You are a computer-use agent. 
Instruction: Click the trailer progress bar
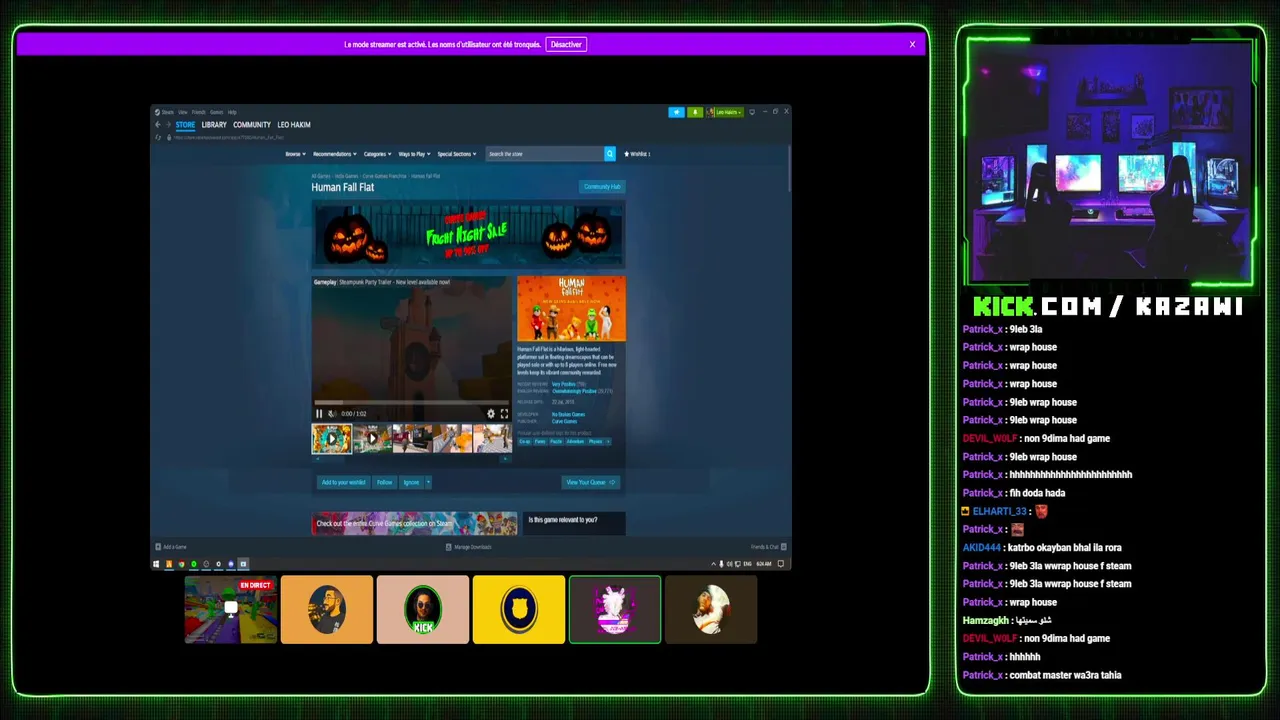pyautogui.click(x=411, y=403)
